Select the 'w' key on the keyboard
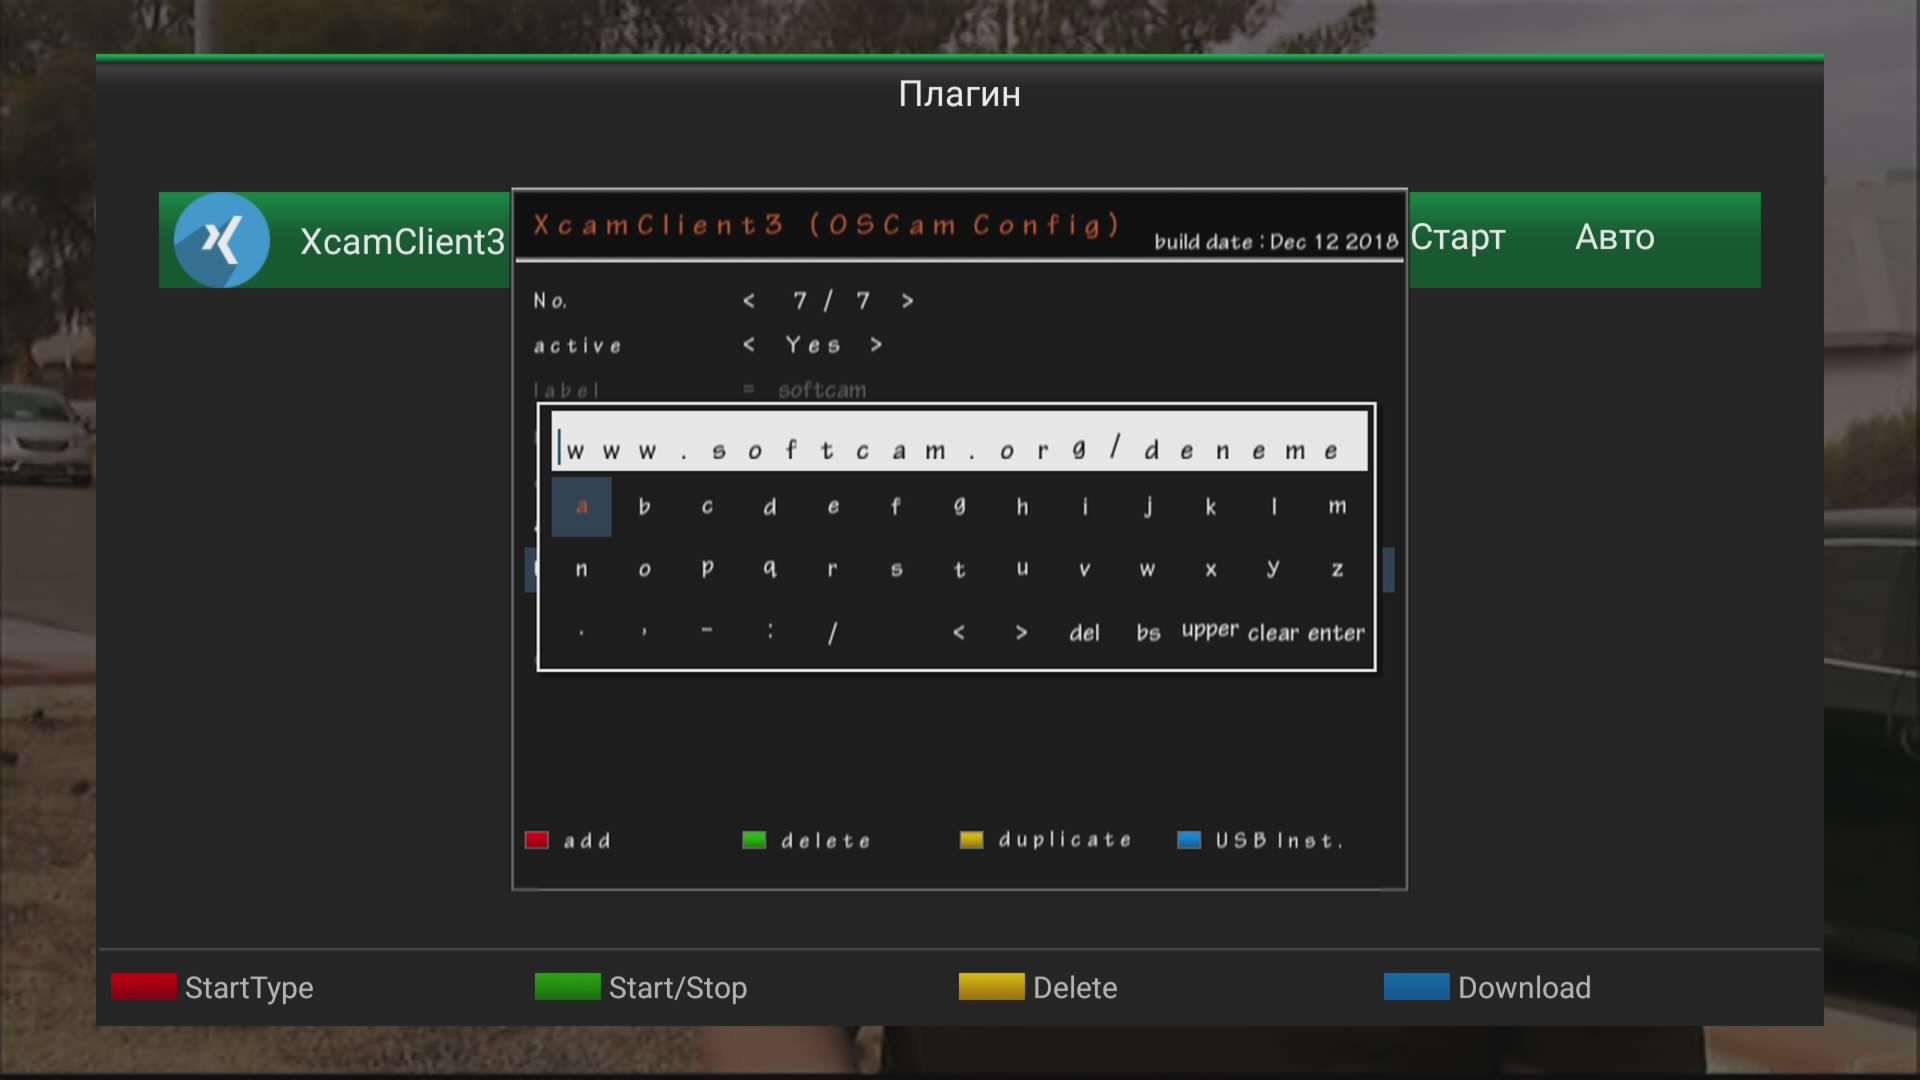 pos(1148,569)
